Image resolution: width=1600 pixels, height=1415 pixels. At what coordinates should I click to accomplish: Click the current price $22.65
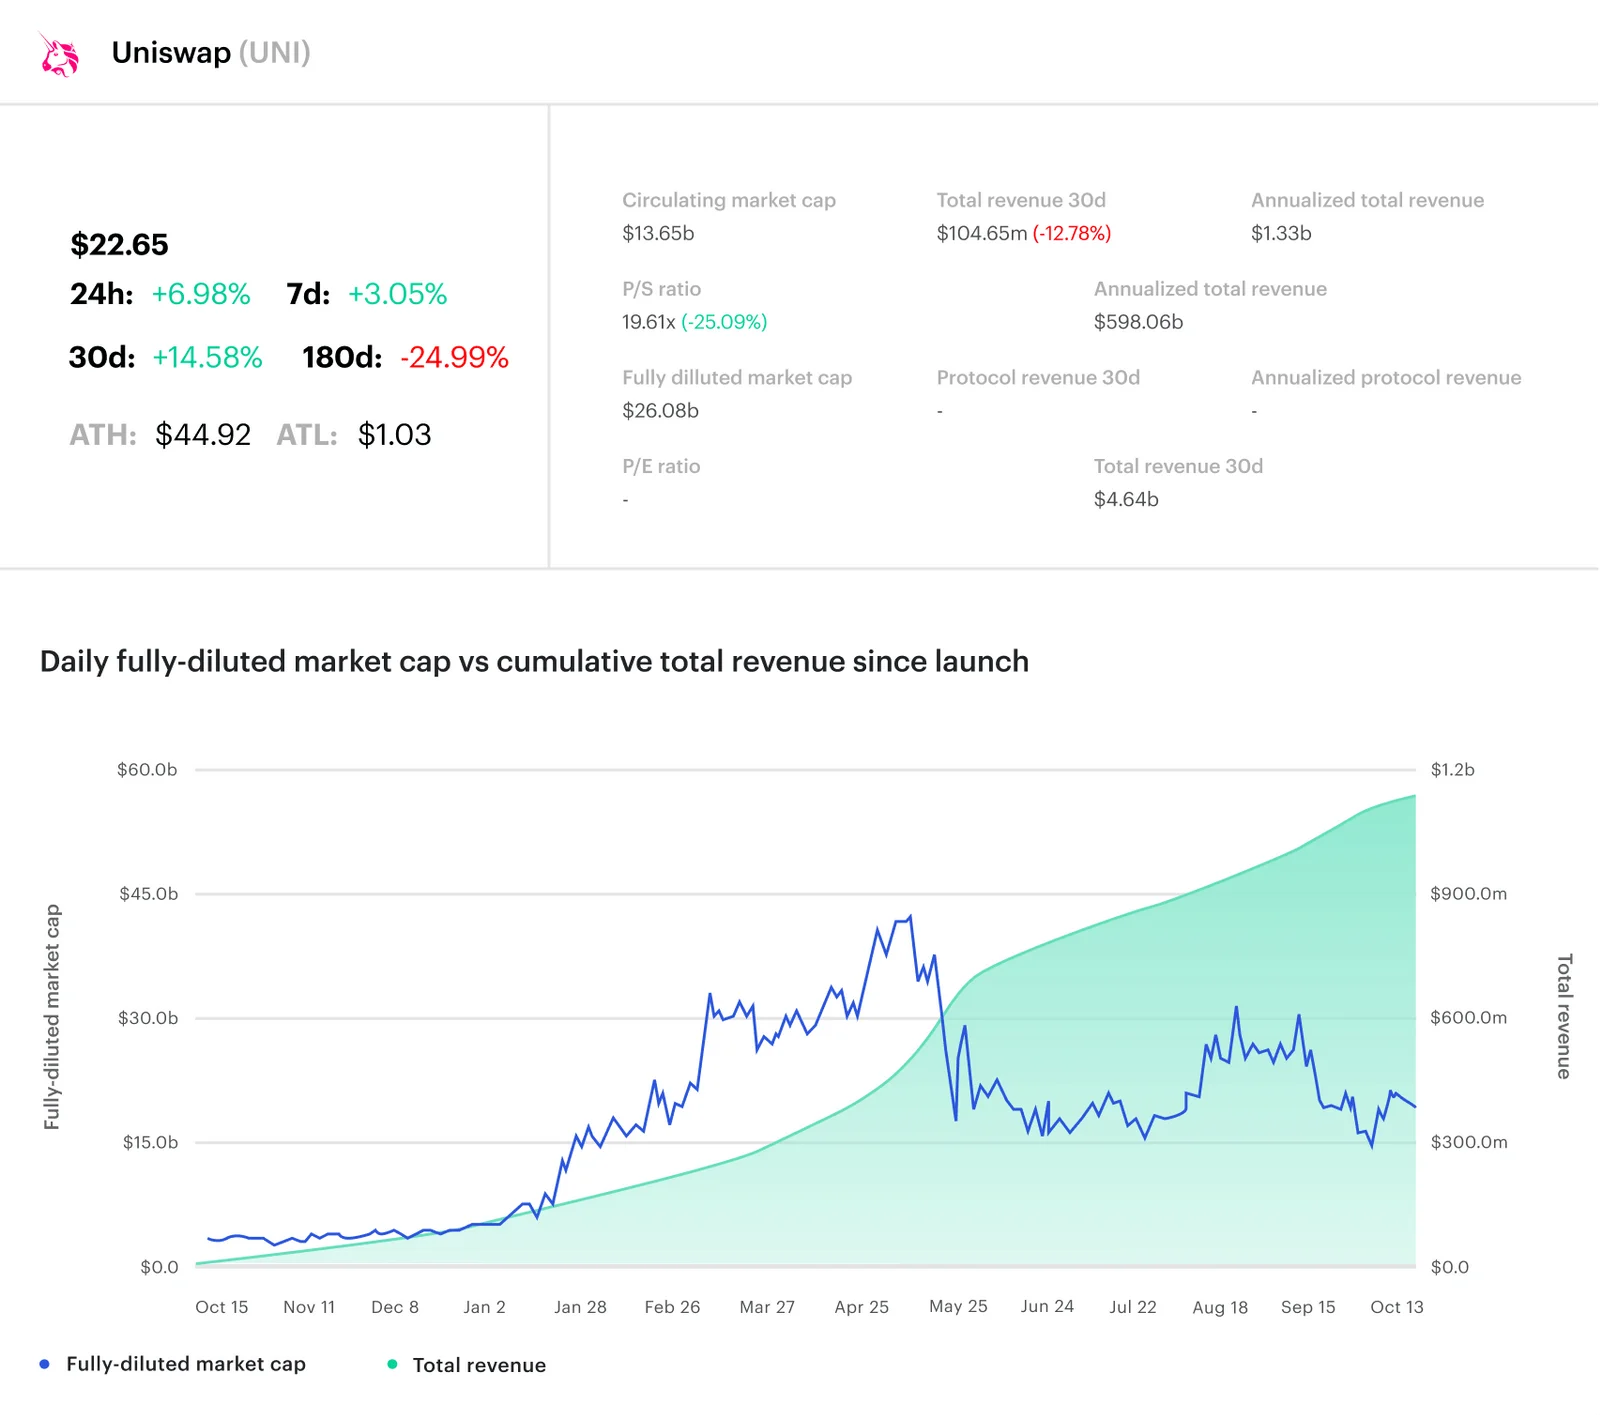pyautogui.click(x=119, y=244)
